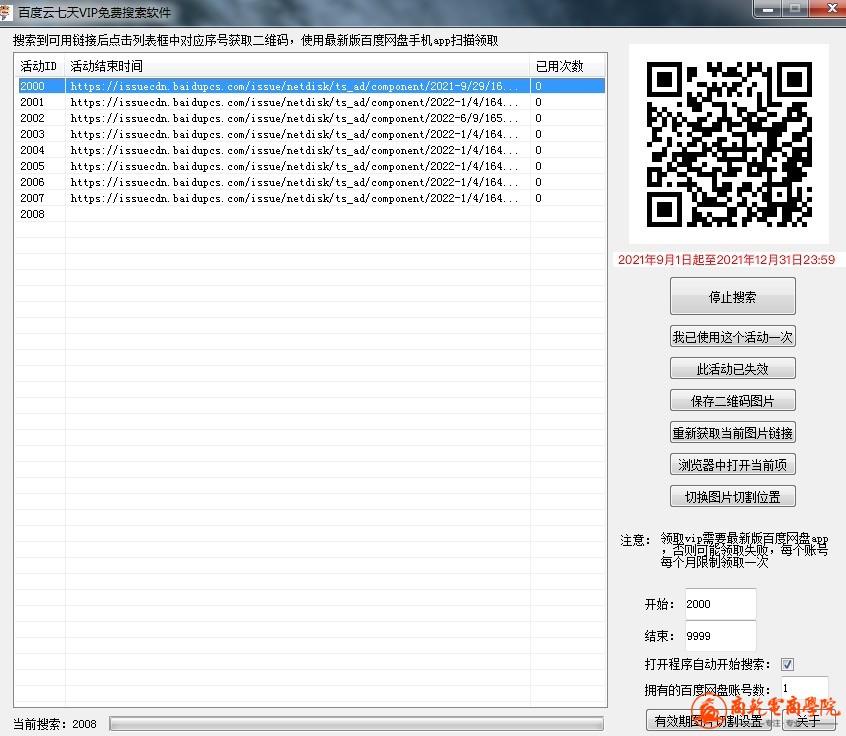Click 我已使用这个活动一次 button
Screen dimensions: 846x736
[732, 337]
